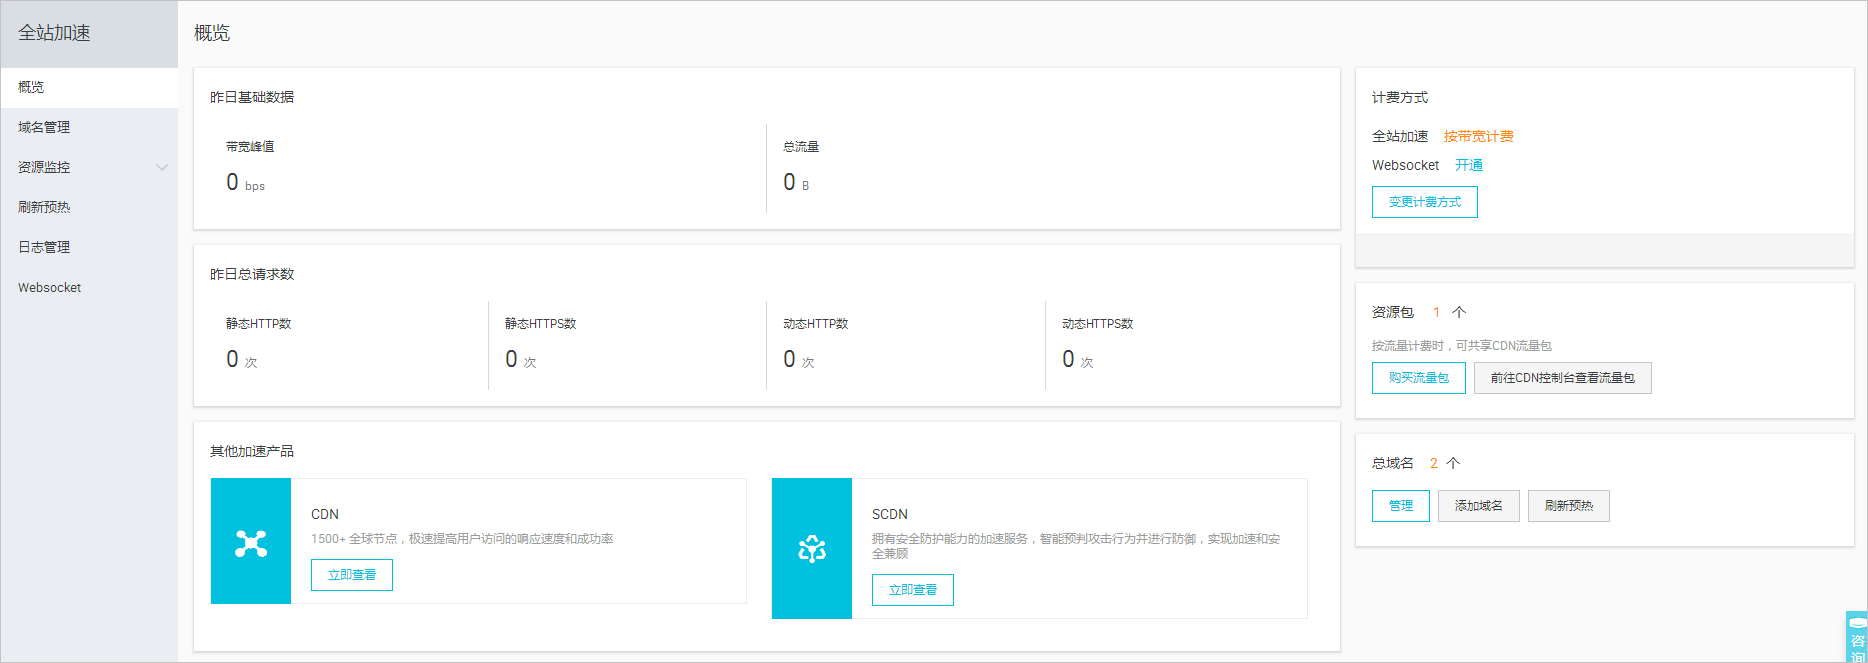Click the 静态HTTP数 label
1868x663 pixels.
[258, 324]
